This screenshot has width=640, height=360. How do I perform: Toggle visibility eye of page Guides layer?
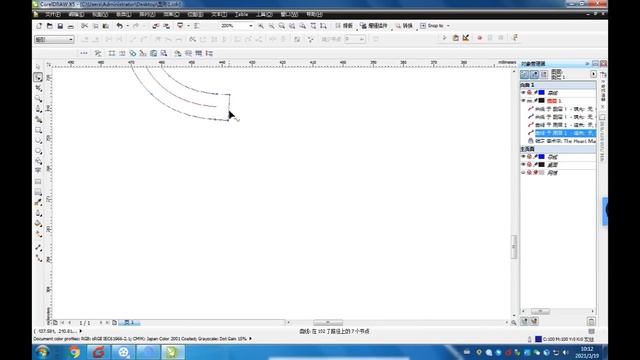[x=523, y=93]
